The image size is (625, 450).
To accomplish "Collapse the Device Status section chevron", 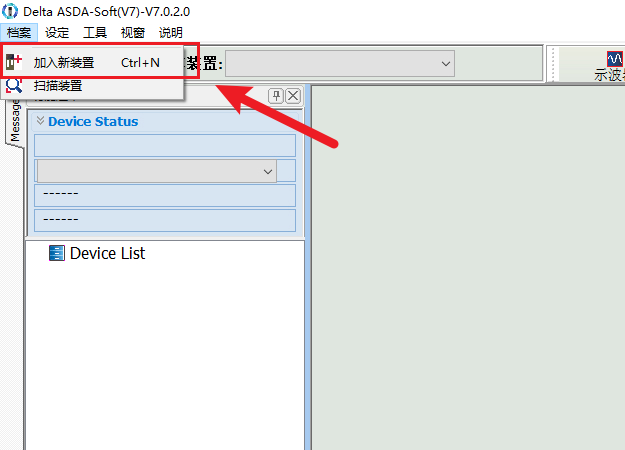I will click(x=40, y=121).
